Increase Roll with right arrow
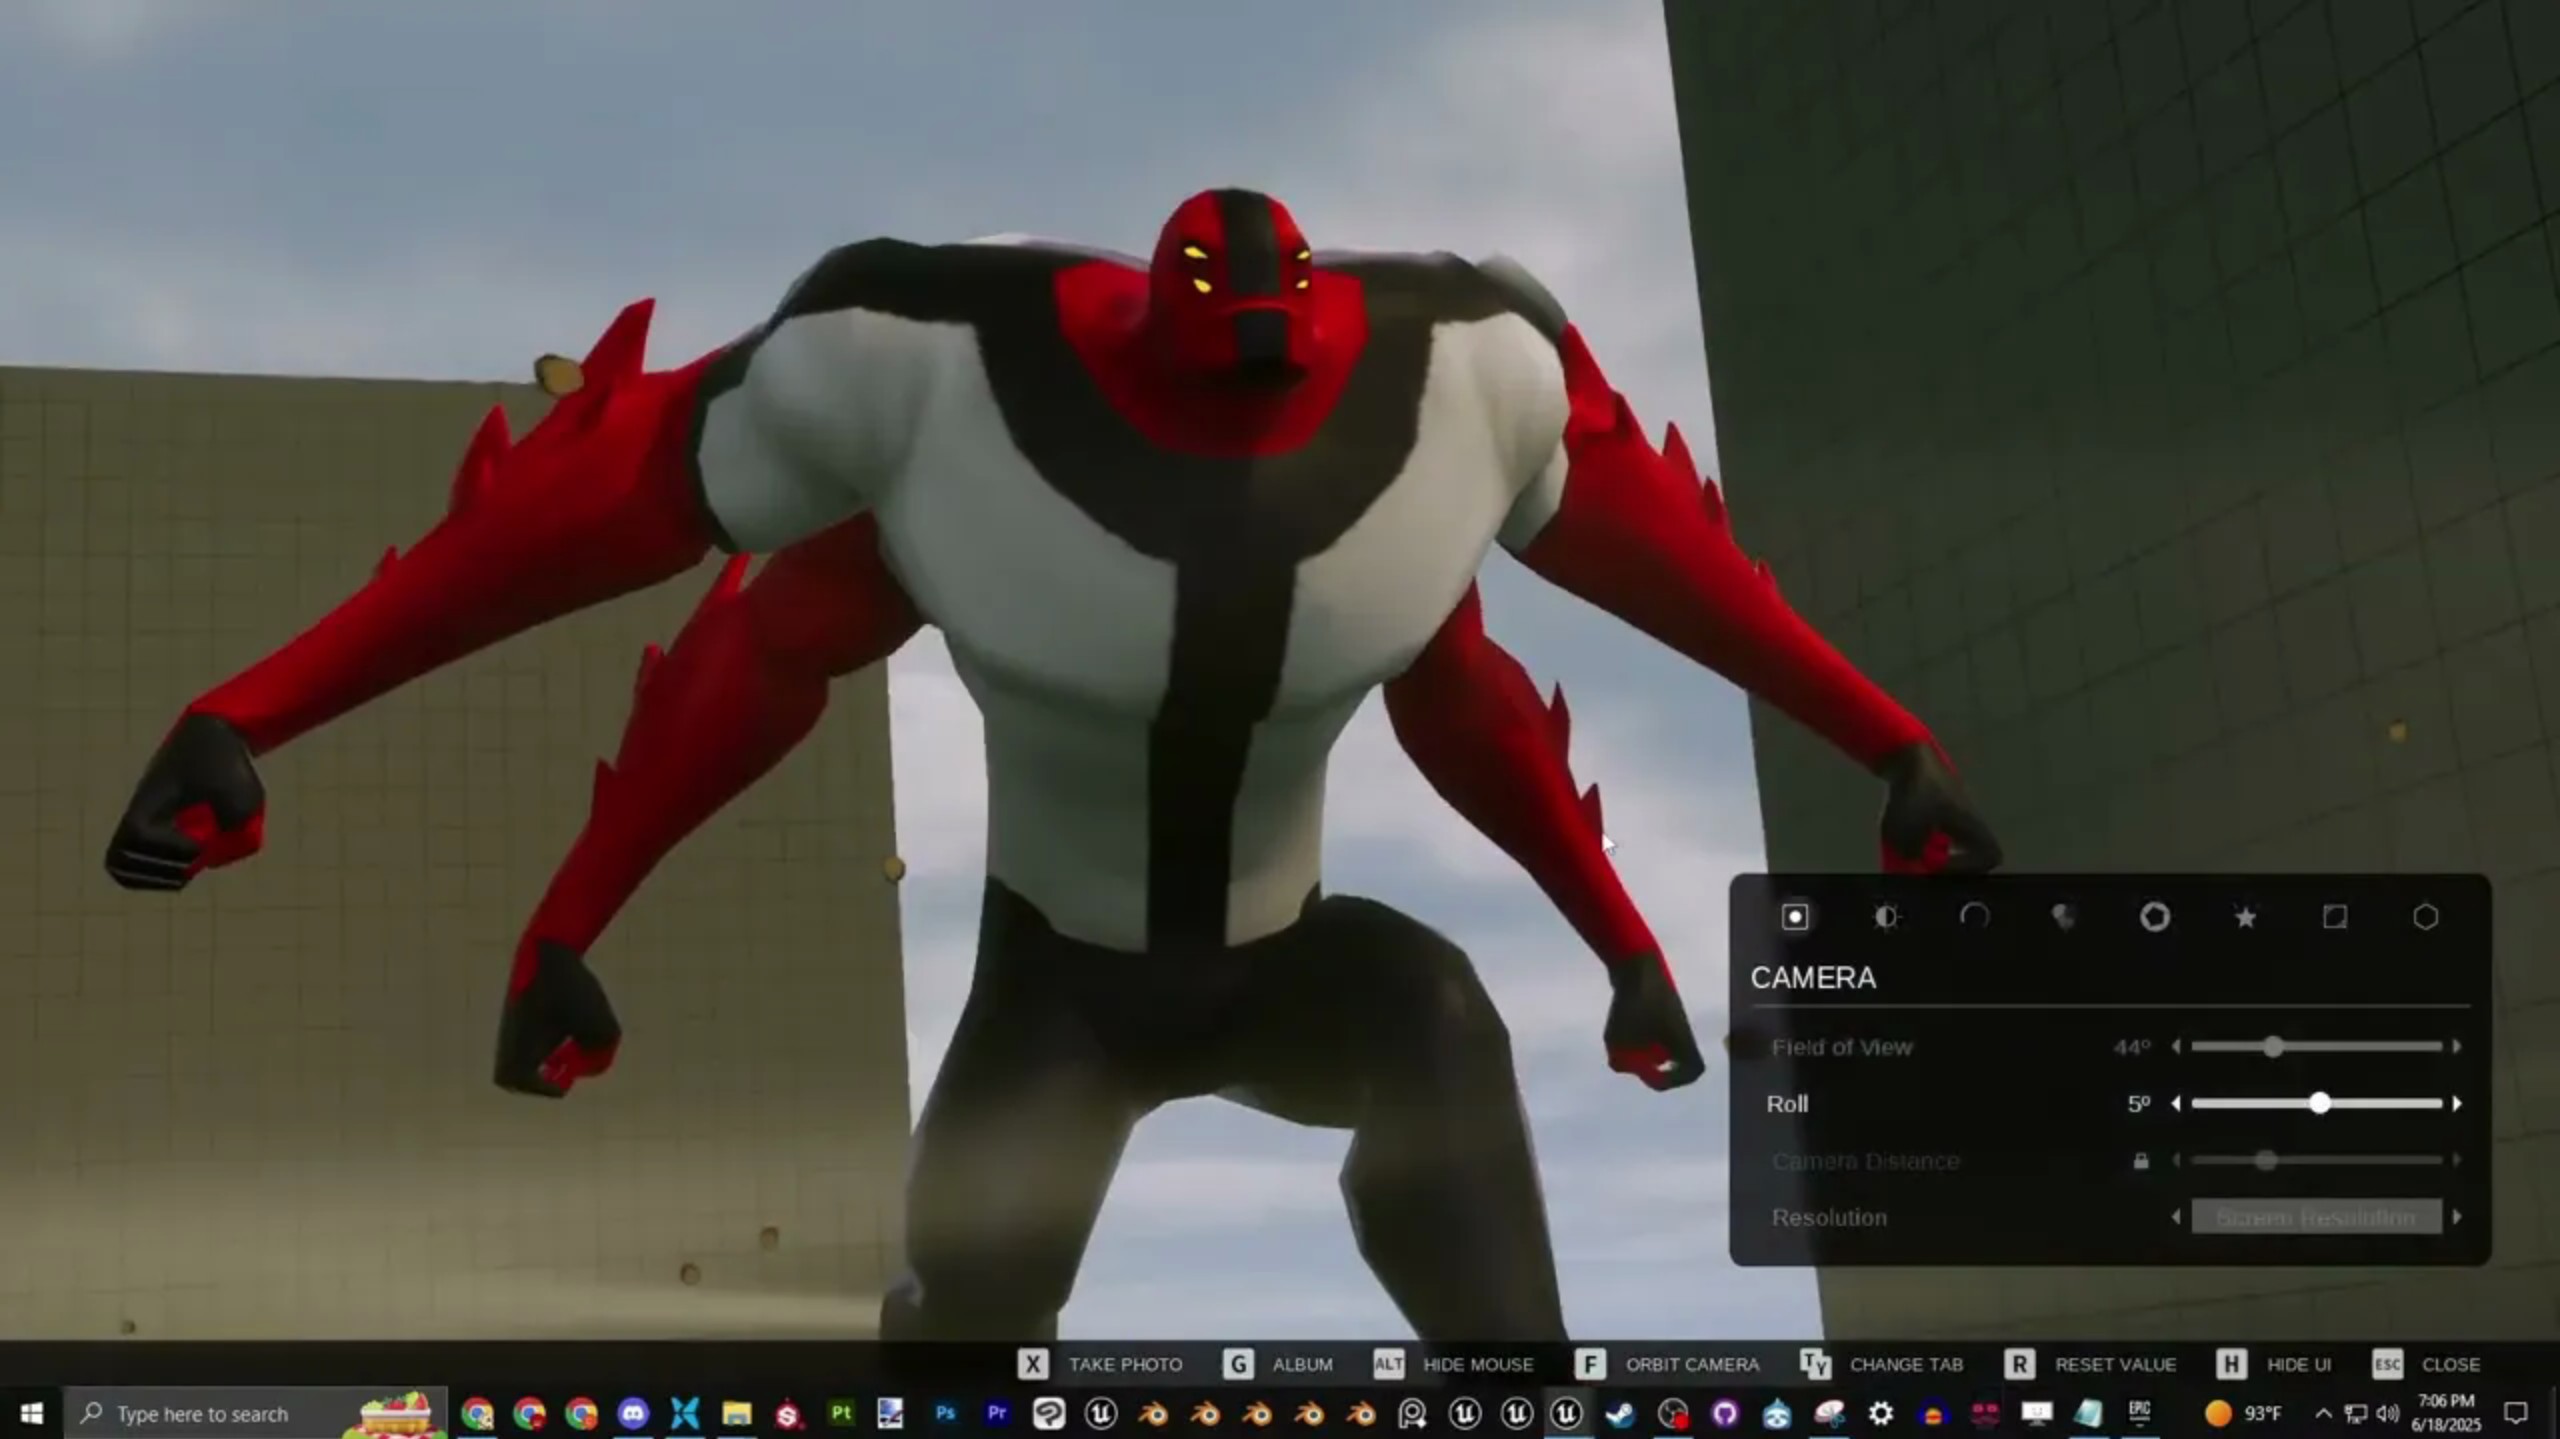Image resolution: width=2560 pixels, height=1439 pixels. point(2457,1104)
